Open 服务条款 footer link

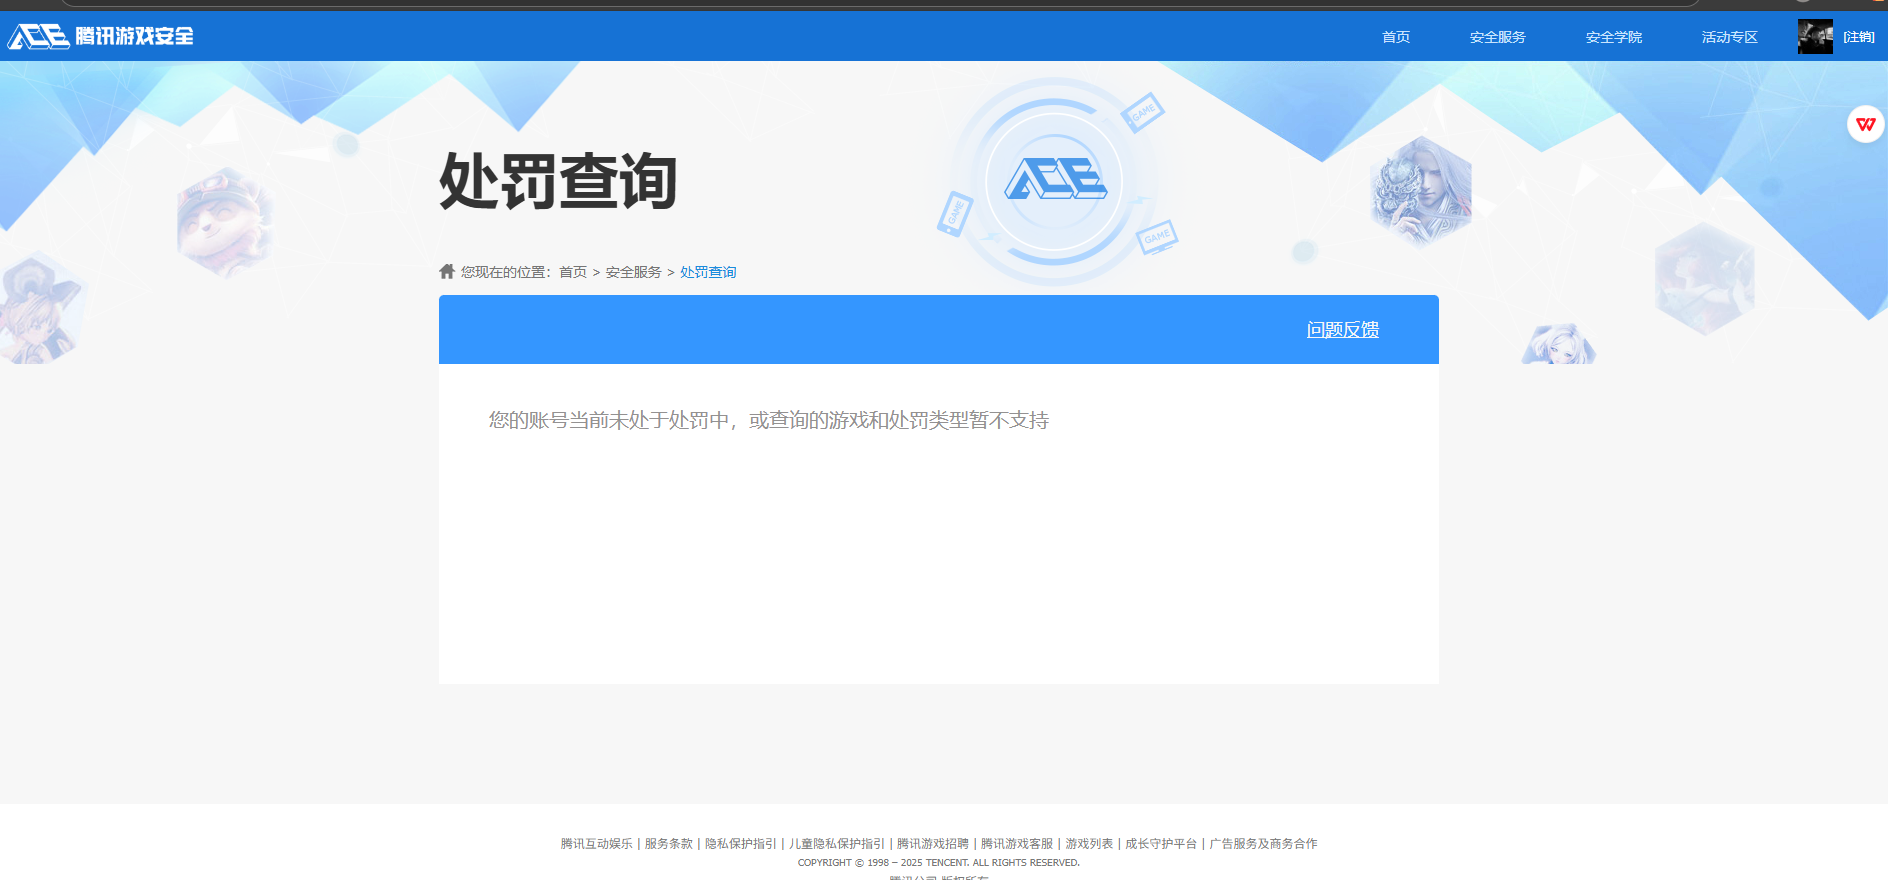tap(668, 844)
